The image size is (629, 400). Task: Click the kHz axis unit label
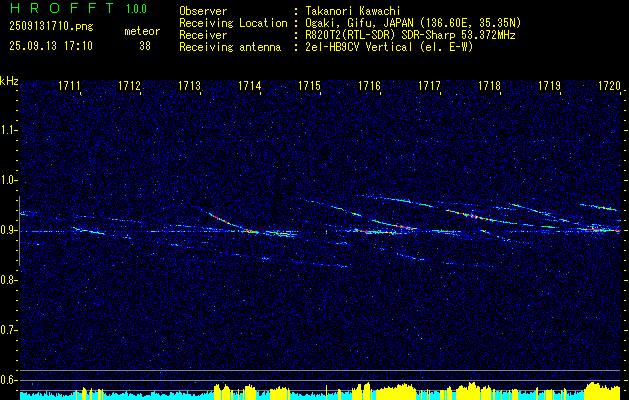click(x=9, y=81)
